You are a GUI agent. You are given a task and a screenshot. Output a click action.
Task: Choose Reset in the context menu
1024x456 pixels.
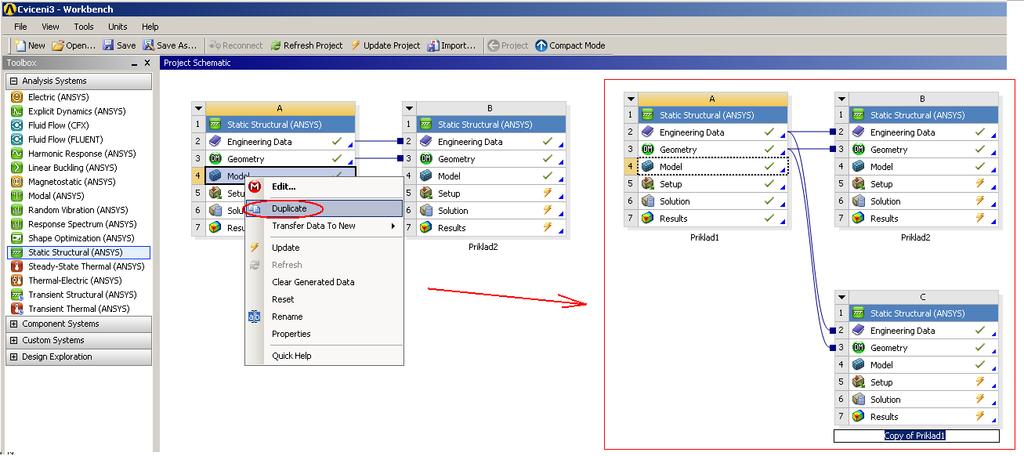coord(324,299)
